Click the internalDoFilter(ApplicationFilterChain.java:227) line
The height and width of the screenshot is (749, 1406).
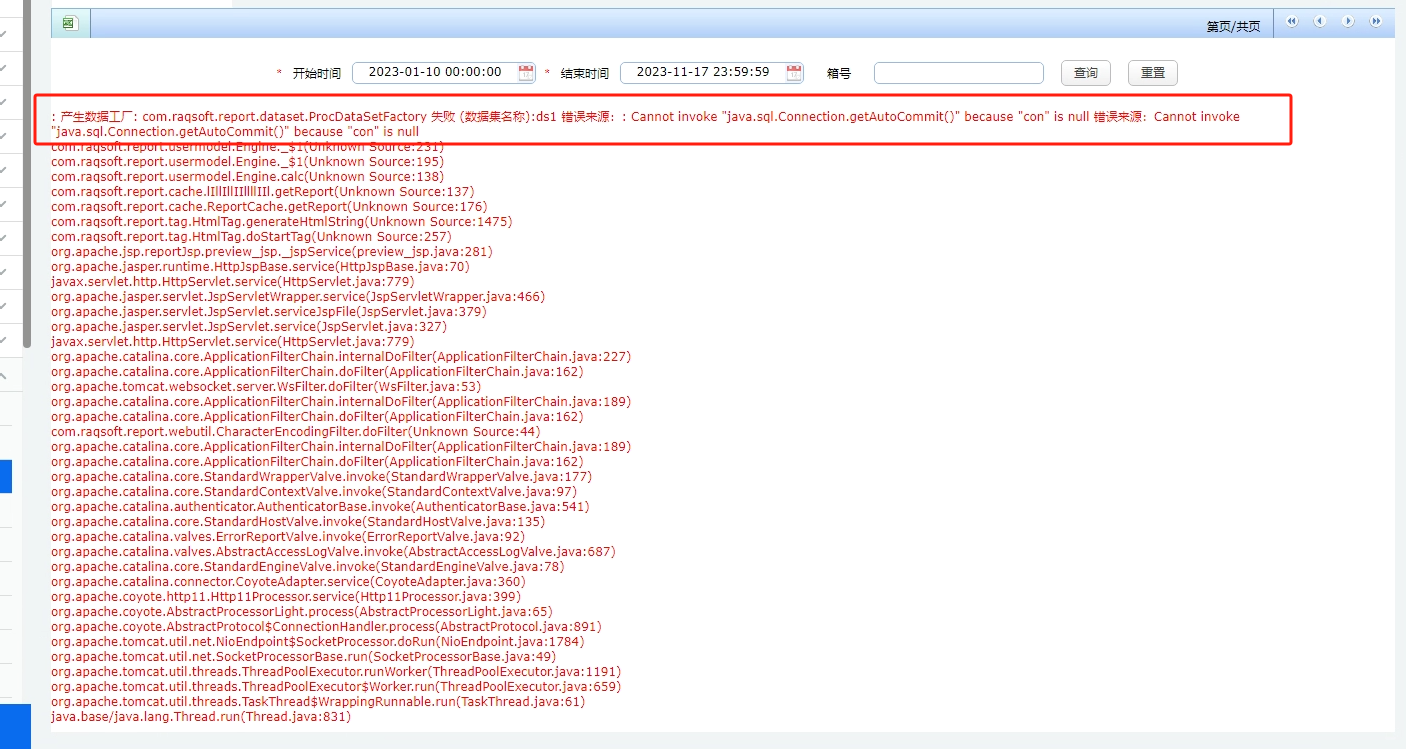pos(341,356)
